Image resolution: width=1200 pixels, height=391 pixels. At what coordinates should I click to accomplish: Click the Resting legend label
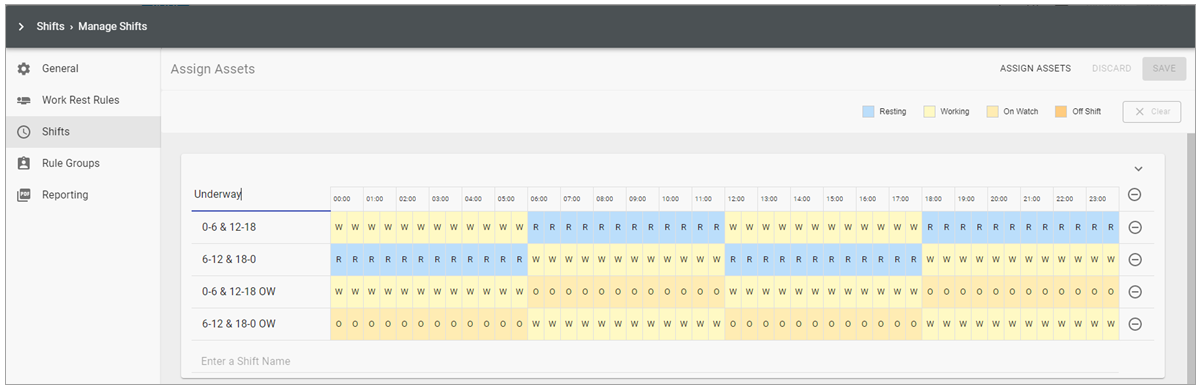pos(893,112)
